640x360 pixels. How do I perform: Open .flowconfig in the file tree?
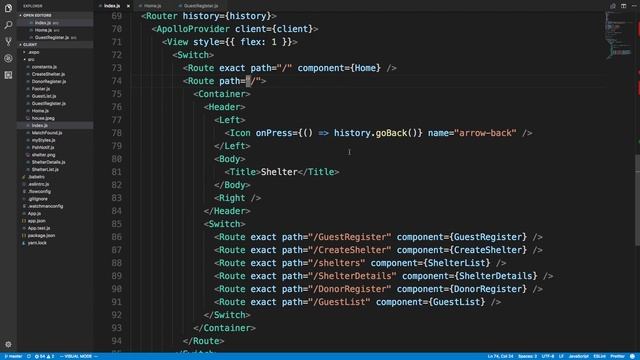pos(39,192)
